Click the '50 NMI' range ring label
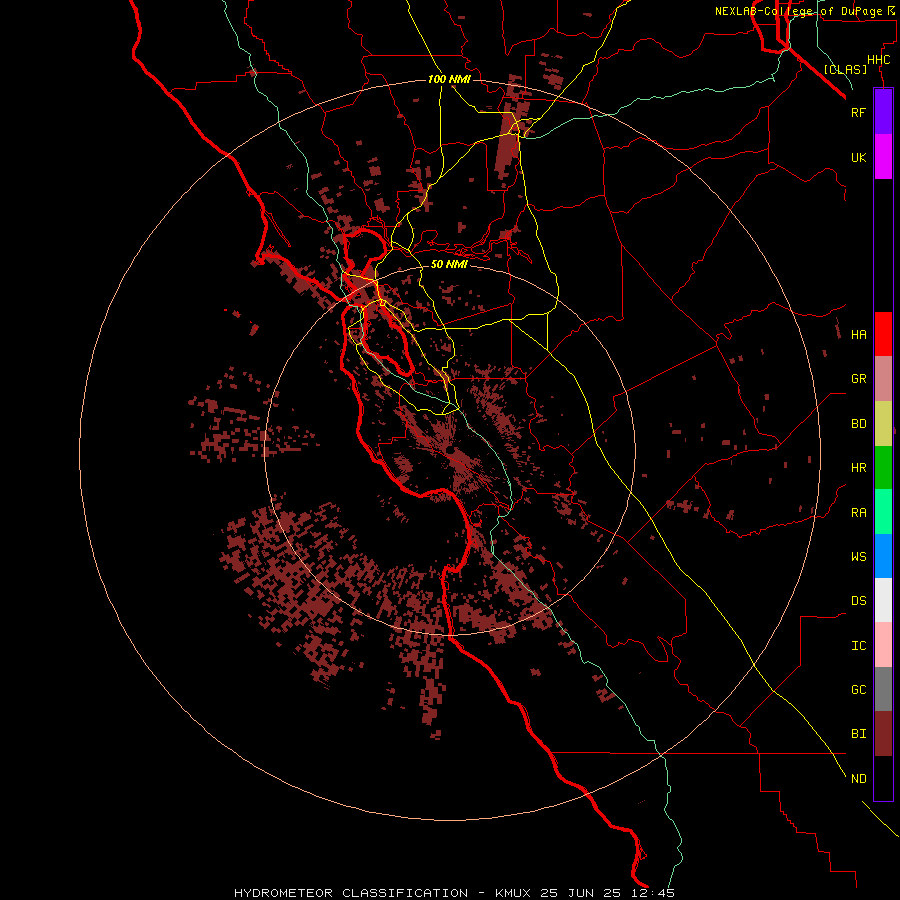This screenshot has width=900, height=900. click(449, 264)
